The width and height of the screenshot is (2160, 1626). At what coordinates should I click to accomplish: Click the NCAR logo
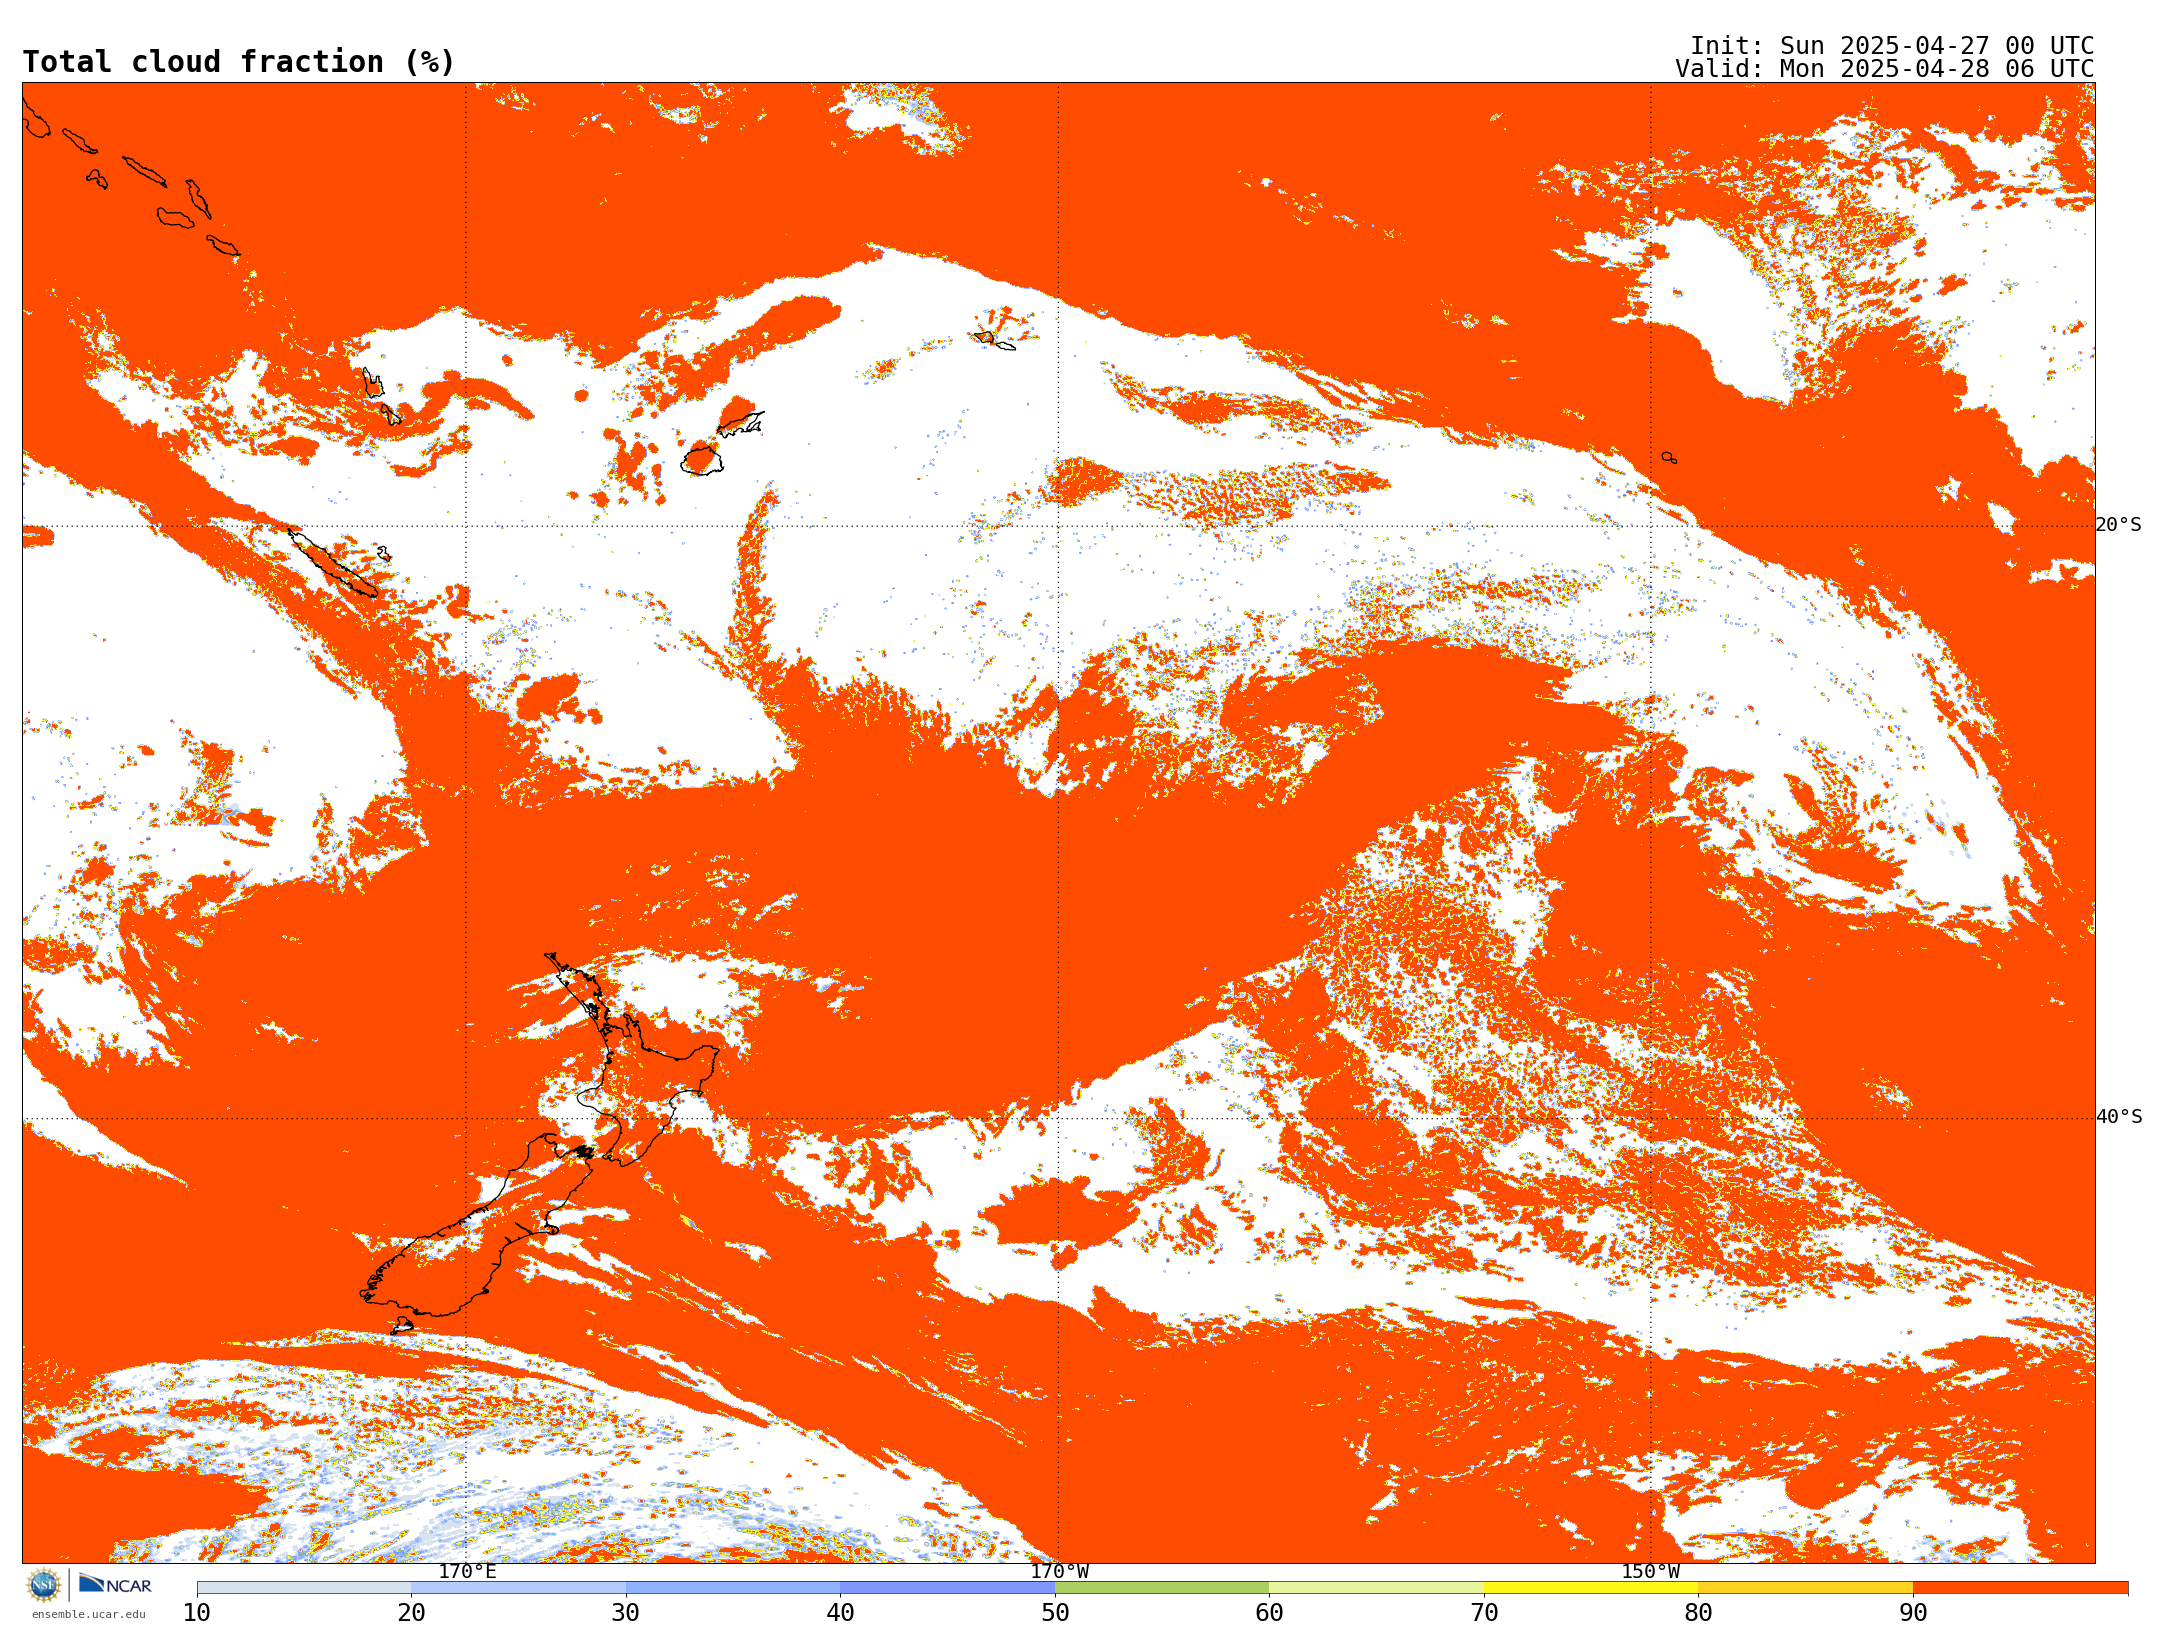pyautogui.click(x=115, y=1584)
